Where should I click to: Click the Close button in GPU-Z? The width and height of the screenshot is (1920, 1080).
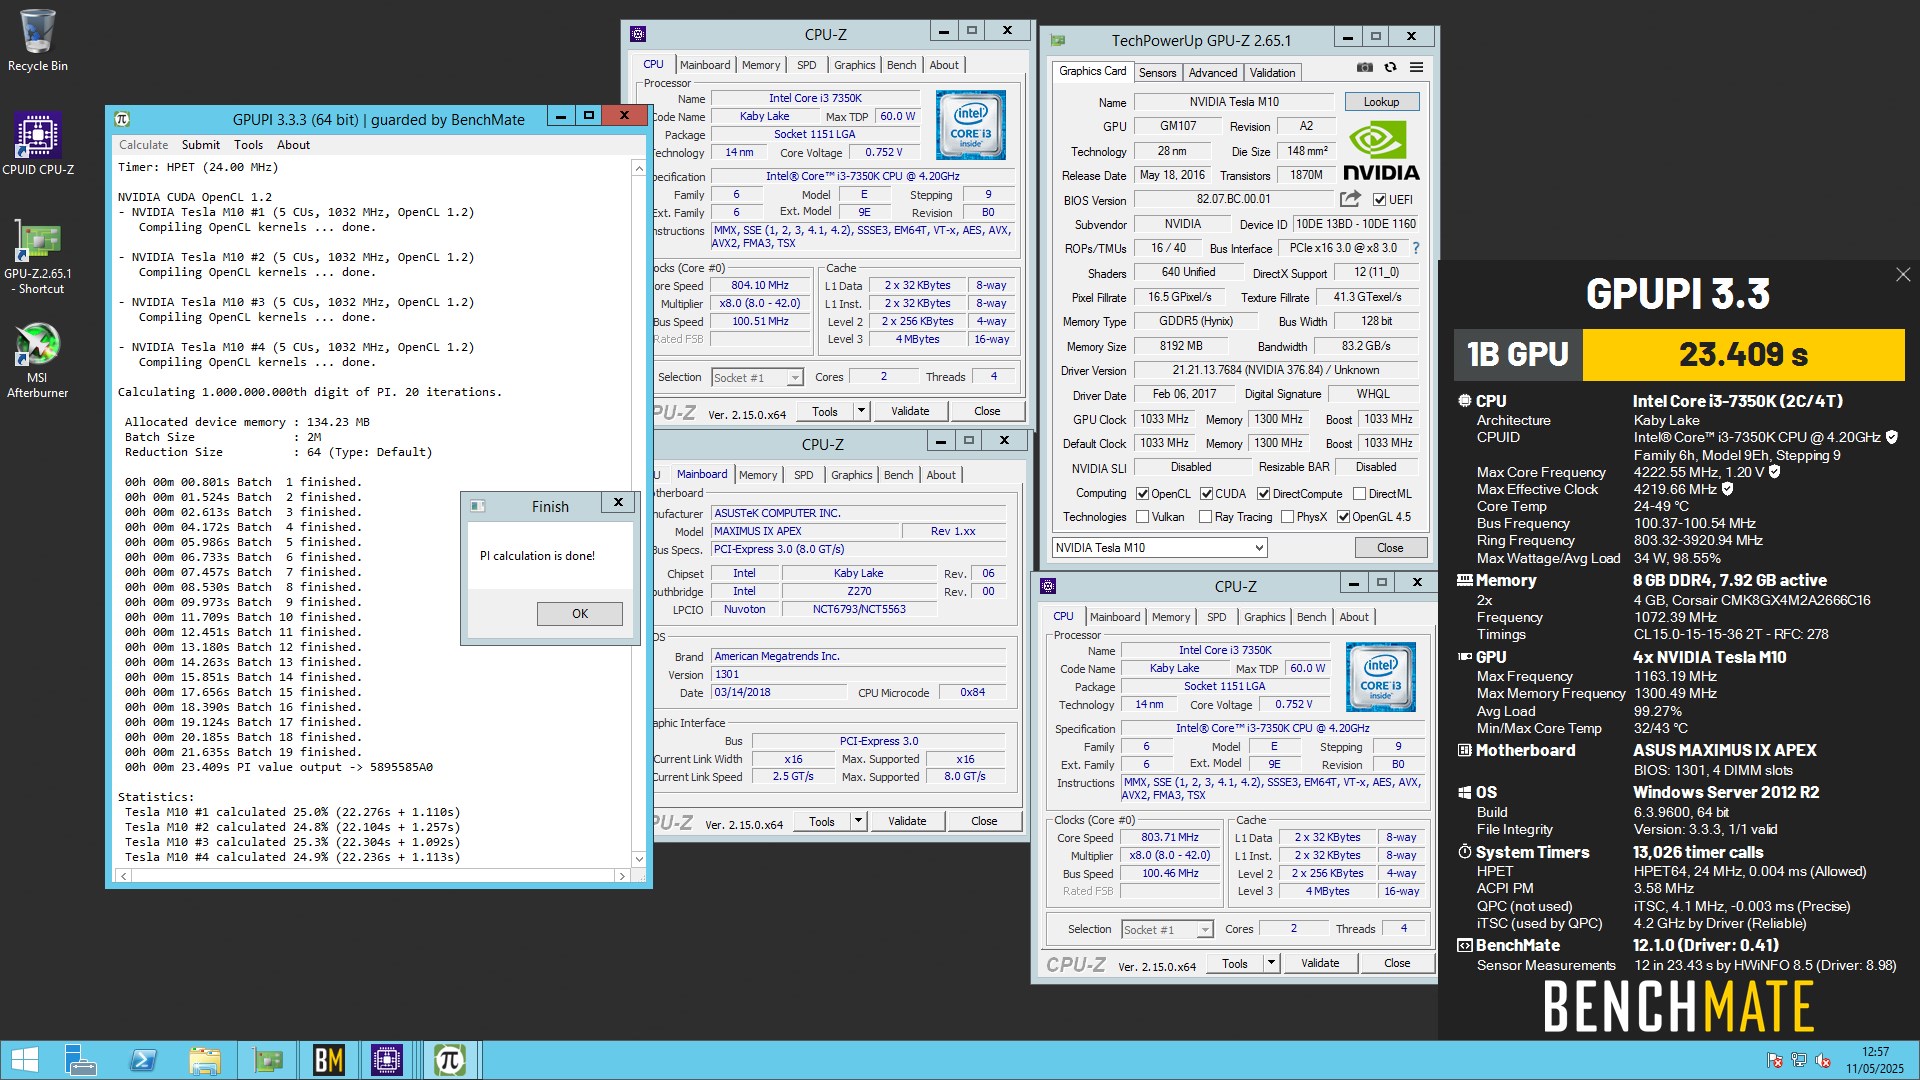[1390, 548]
